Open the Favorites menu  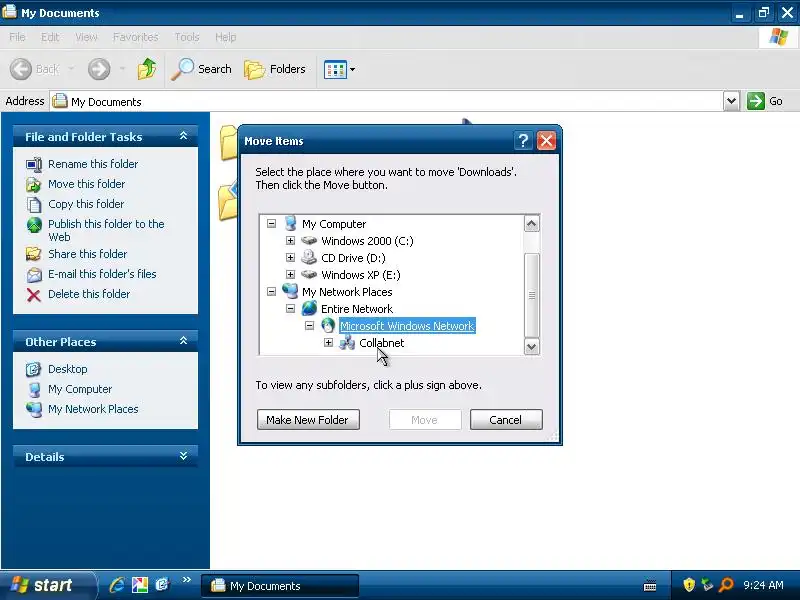[x=136, y=37]
